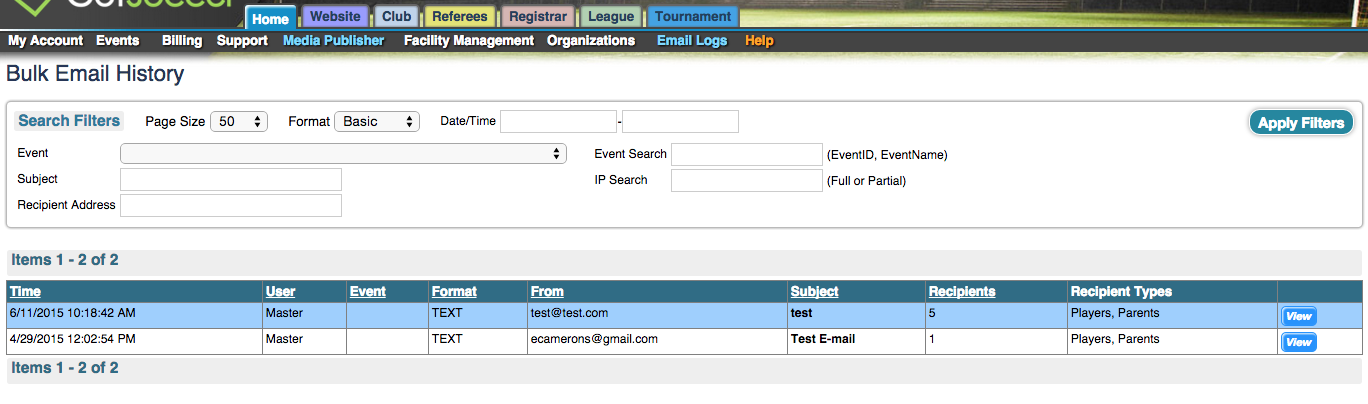The image size is (1368, 404).
Task: Open the League tab
Action: (611, 17)
